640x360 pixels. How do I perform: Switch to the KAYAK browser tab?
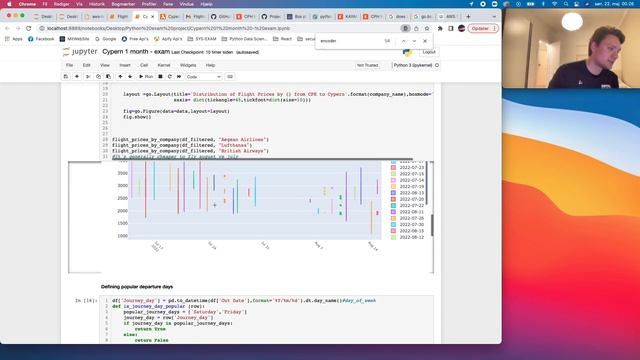[347, 17]
